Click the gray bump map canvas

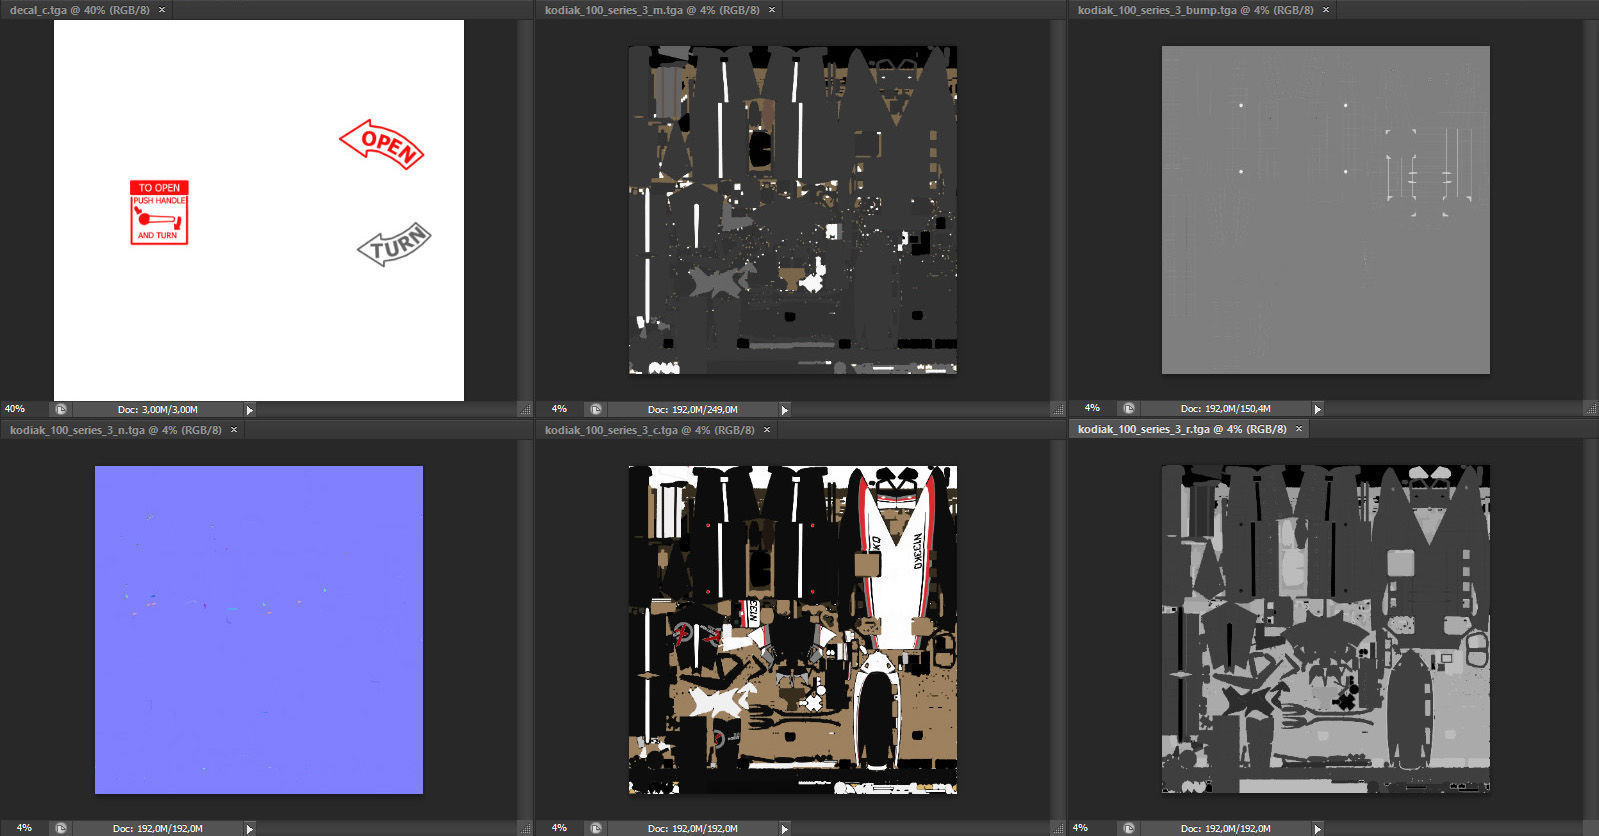(1325, 210)
